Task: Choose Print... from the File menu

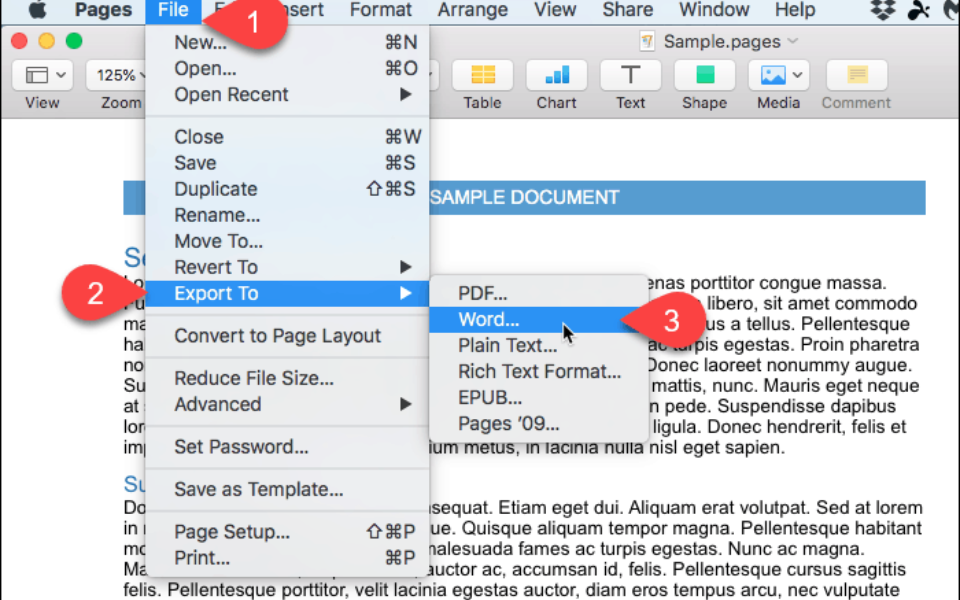Action: [287, 558]
